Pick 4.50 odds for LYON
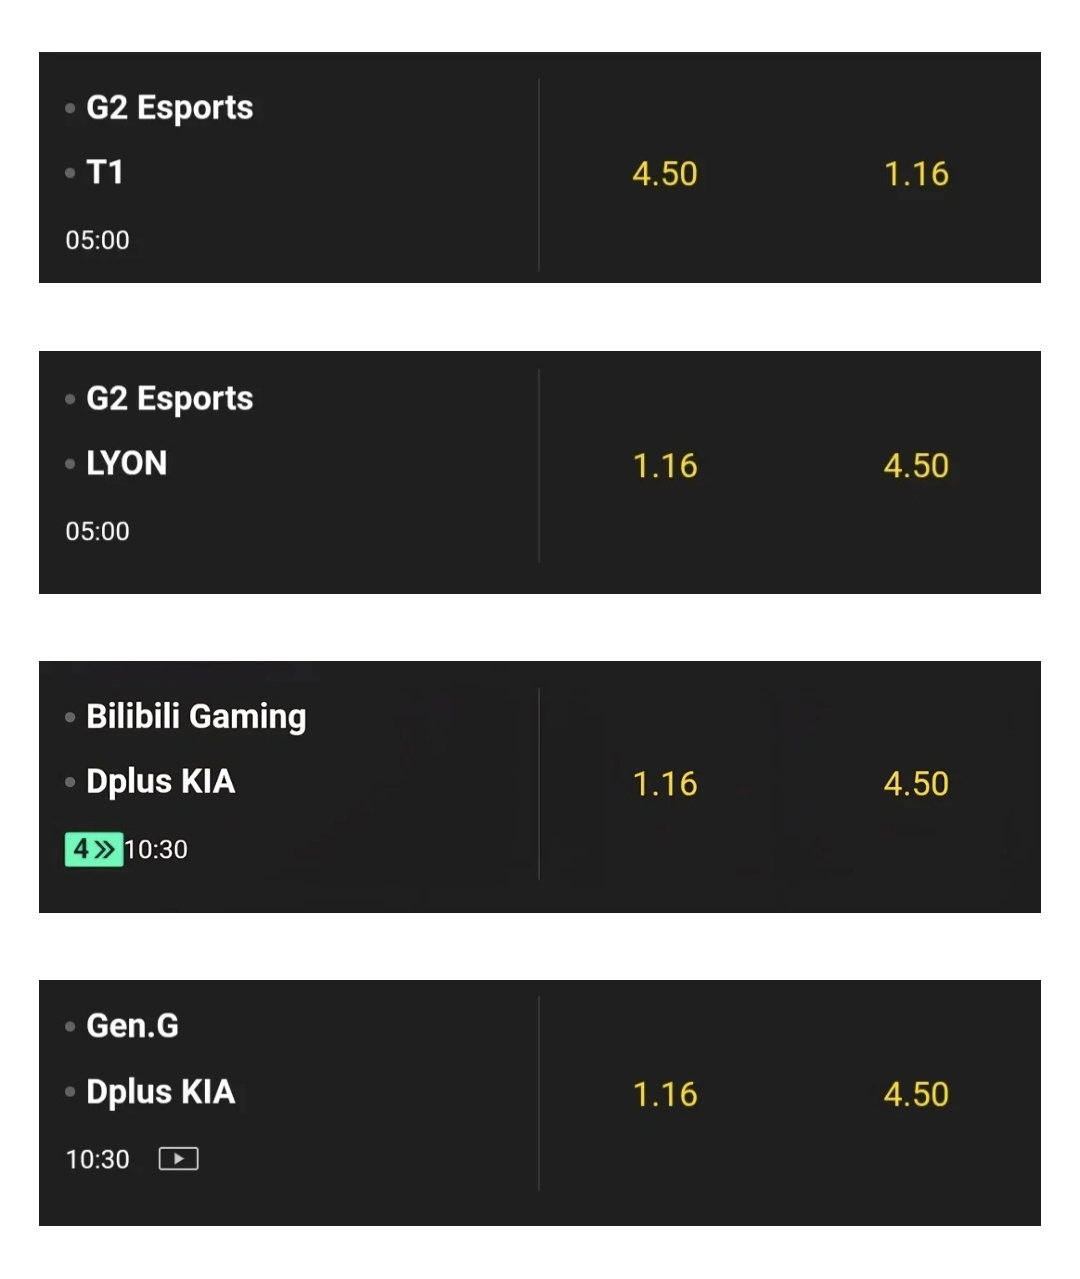Viewport: 1080px width, 1279px height. click(916, 466)
